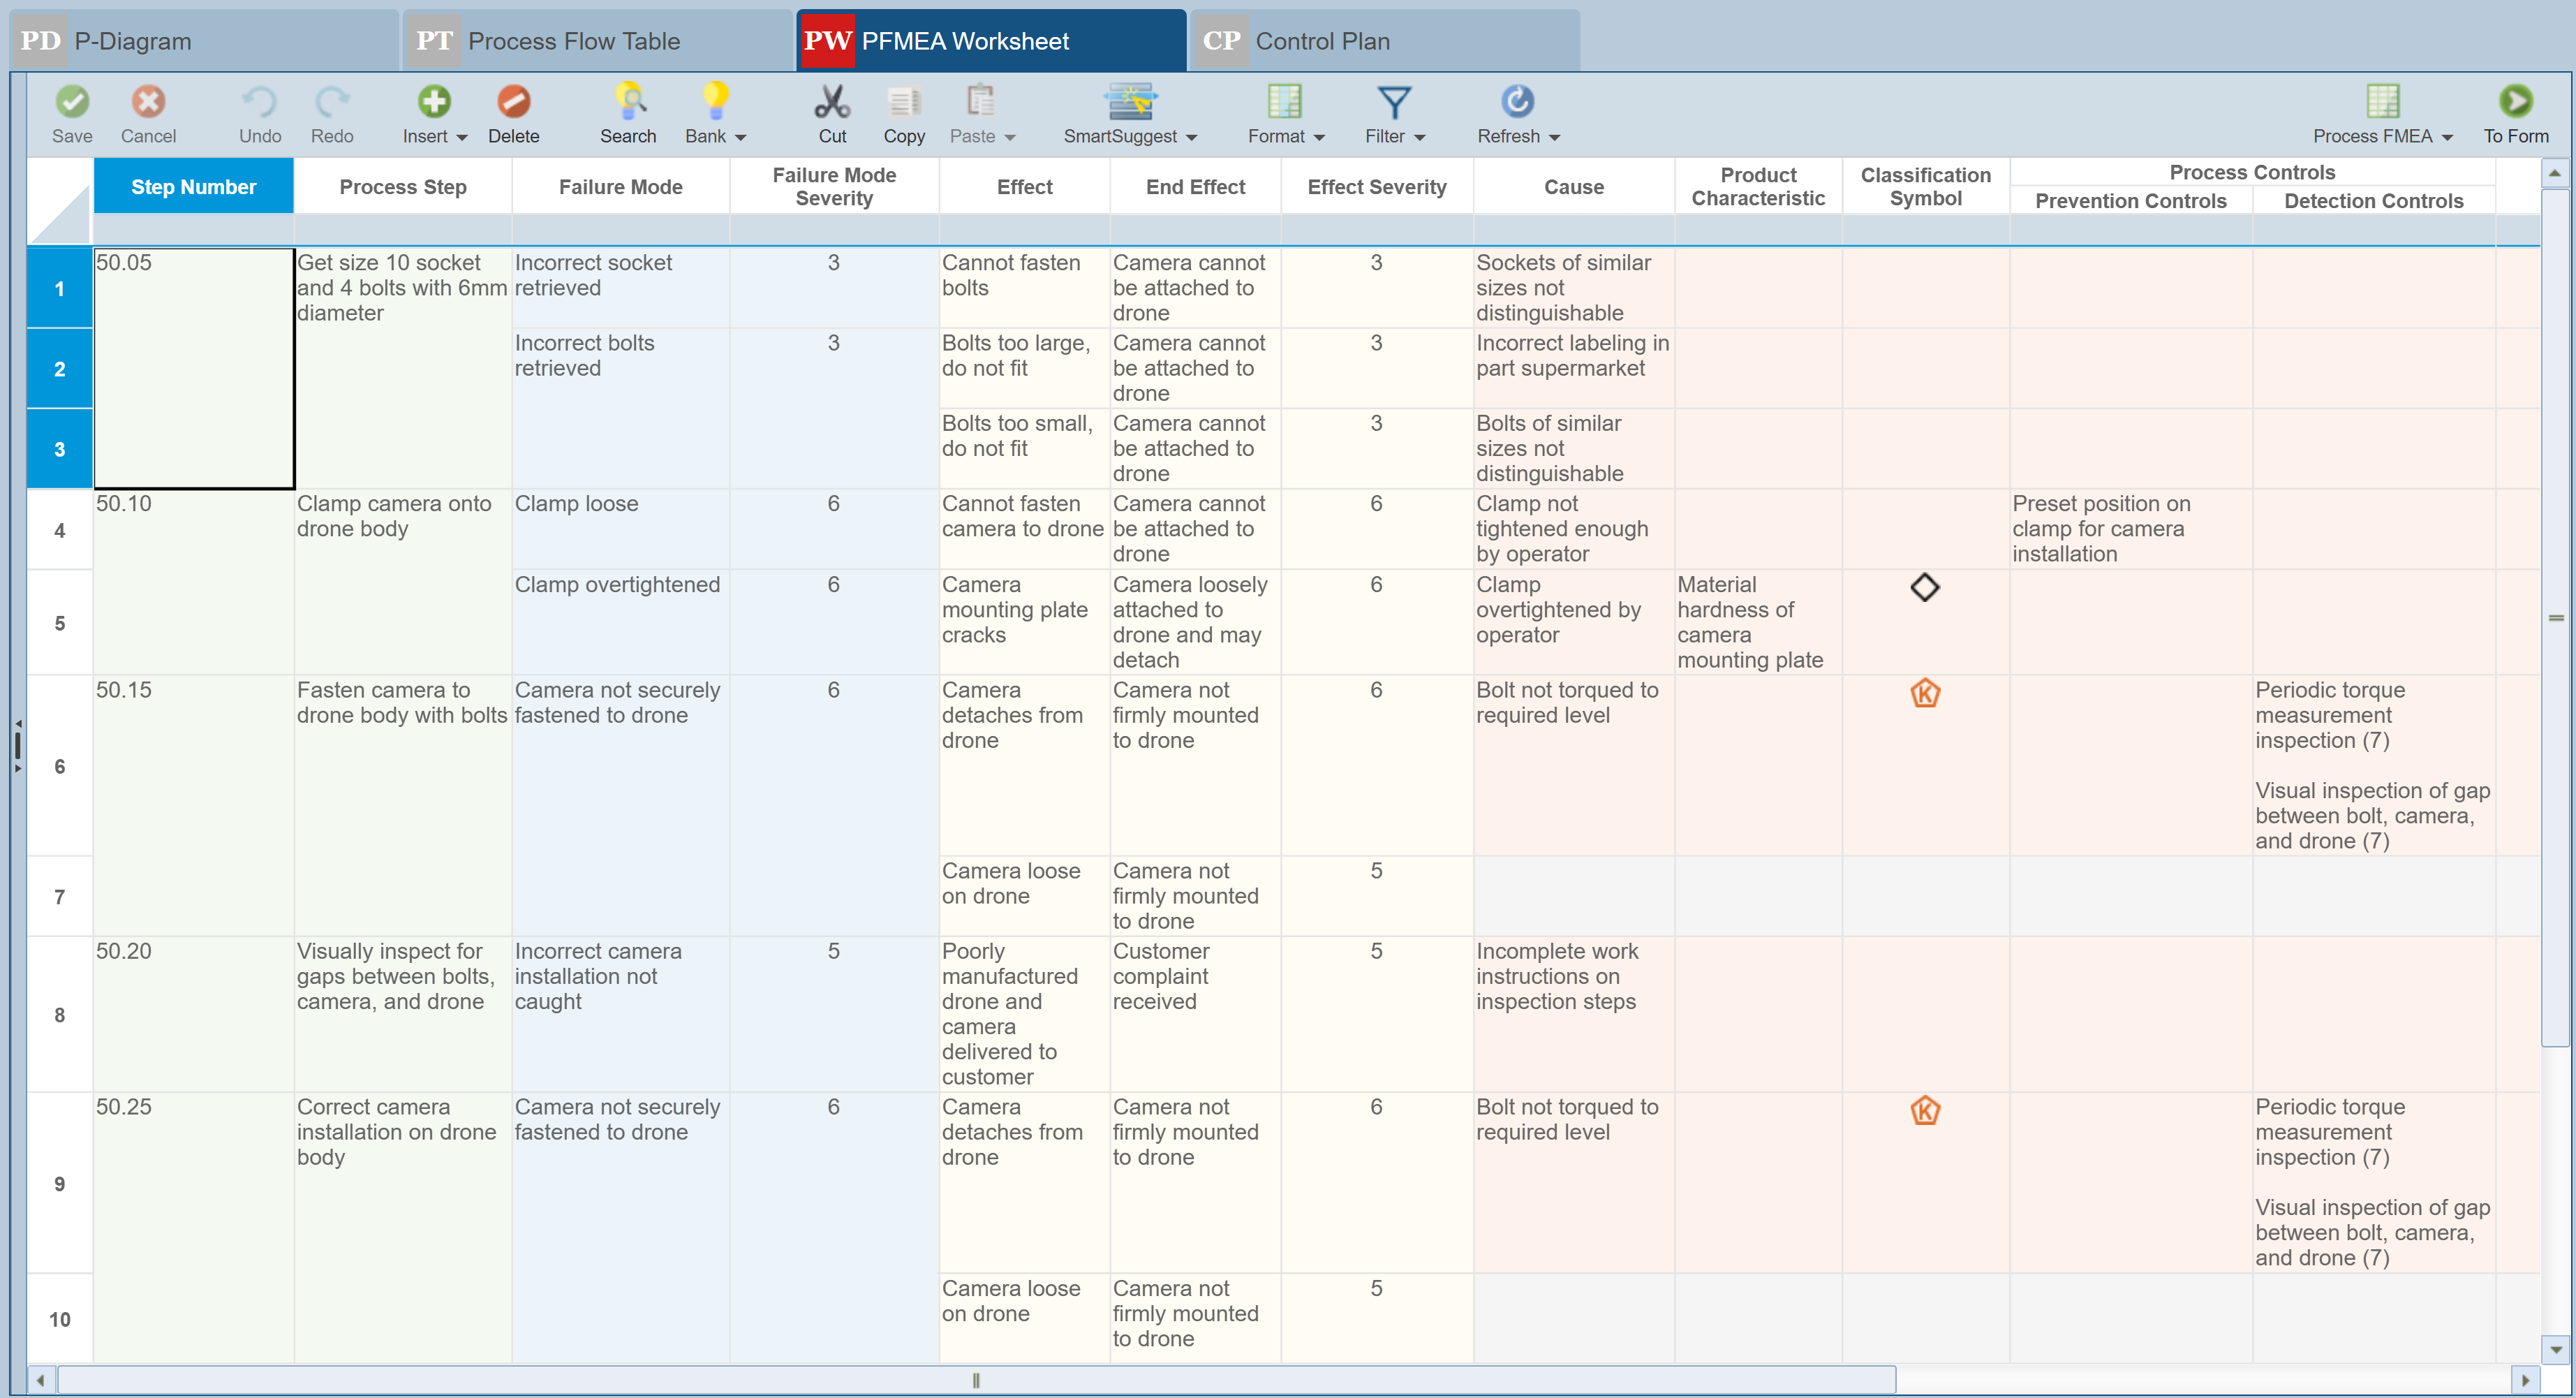This screenshot has width=2576, height=1398.
Task: Click the green Save checkmark icon
Action: tap(72, 102)
